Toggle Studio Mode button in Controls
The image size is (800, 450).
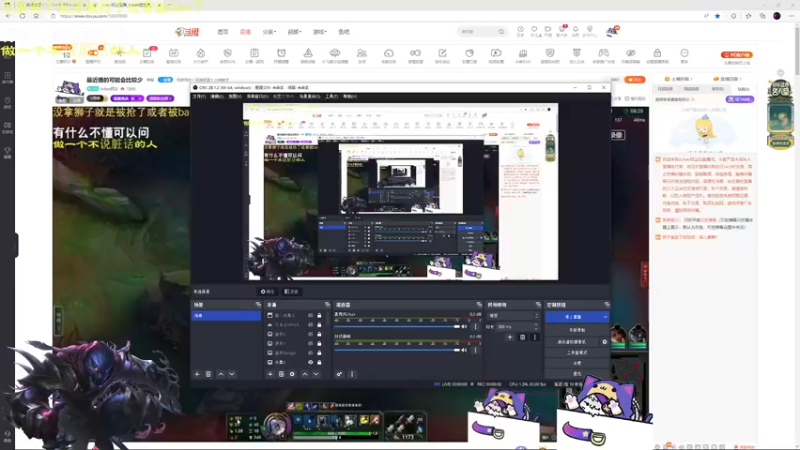(x=577, y=353)
